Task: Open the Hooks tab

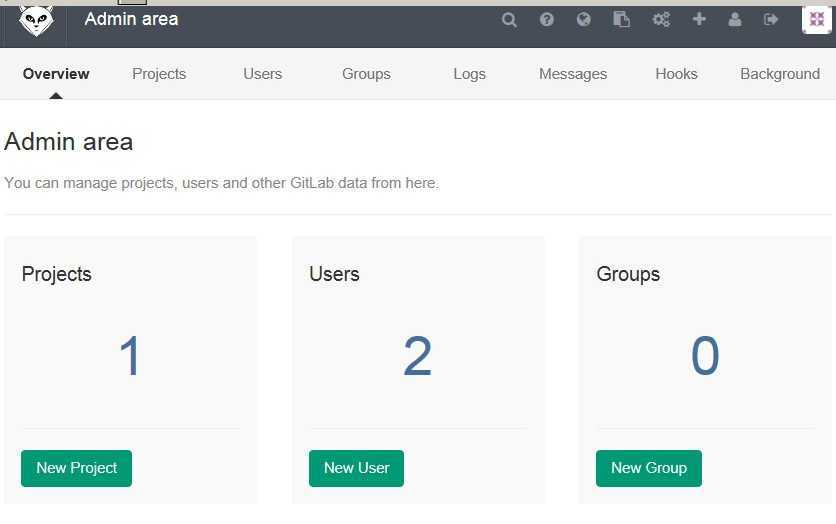Action: point(676,74)
